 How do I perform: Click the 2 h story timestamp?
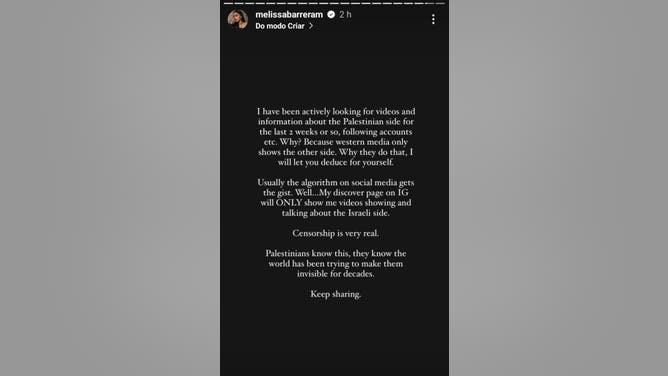click(x=345, y=14)
